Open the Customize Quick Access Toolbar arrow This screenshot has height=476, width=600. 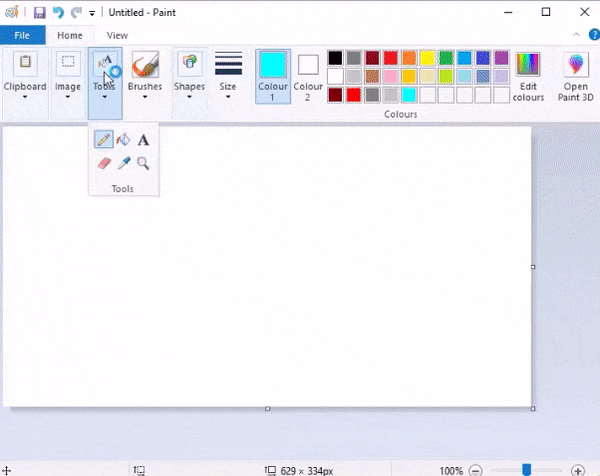pos(92,13)
